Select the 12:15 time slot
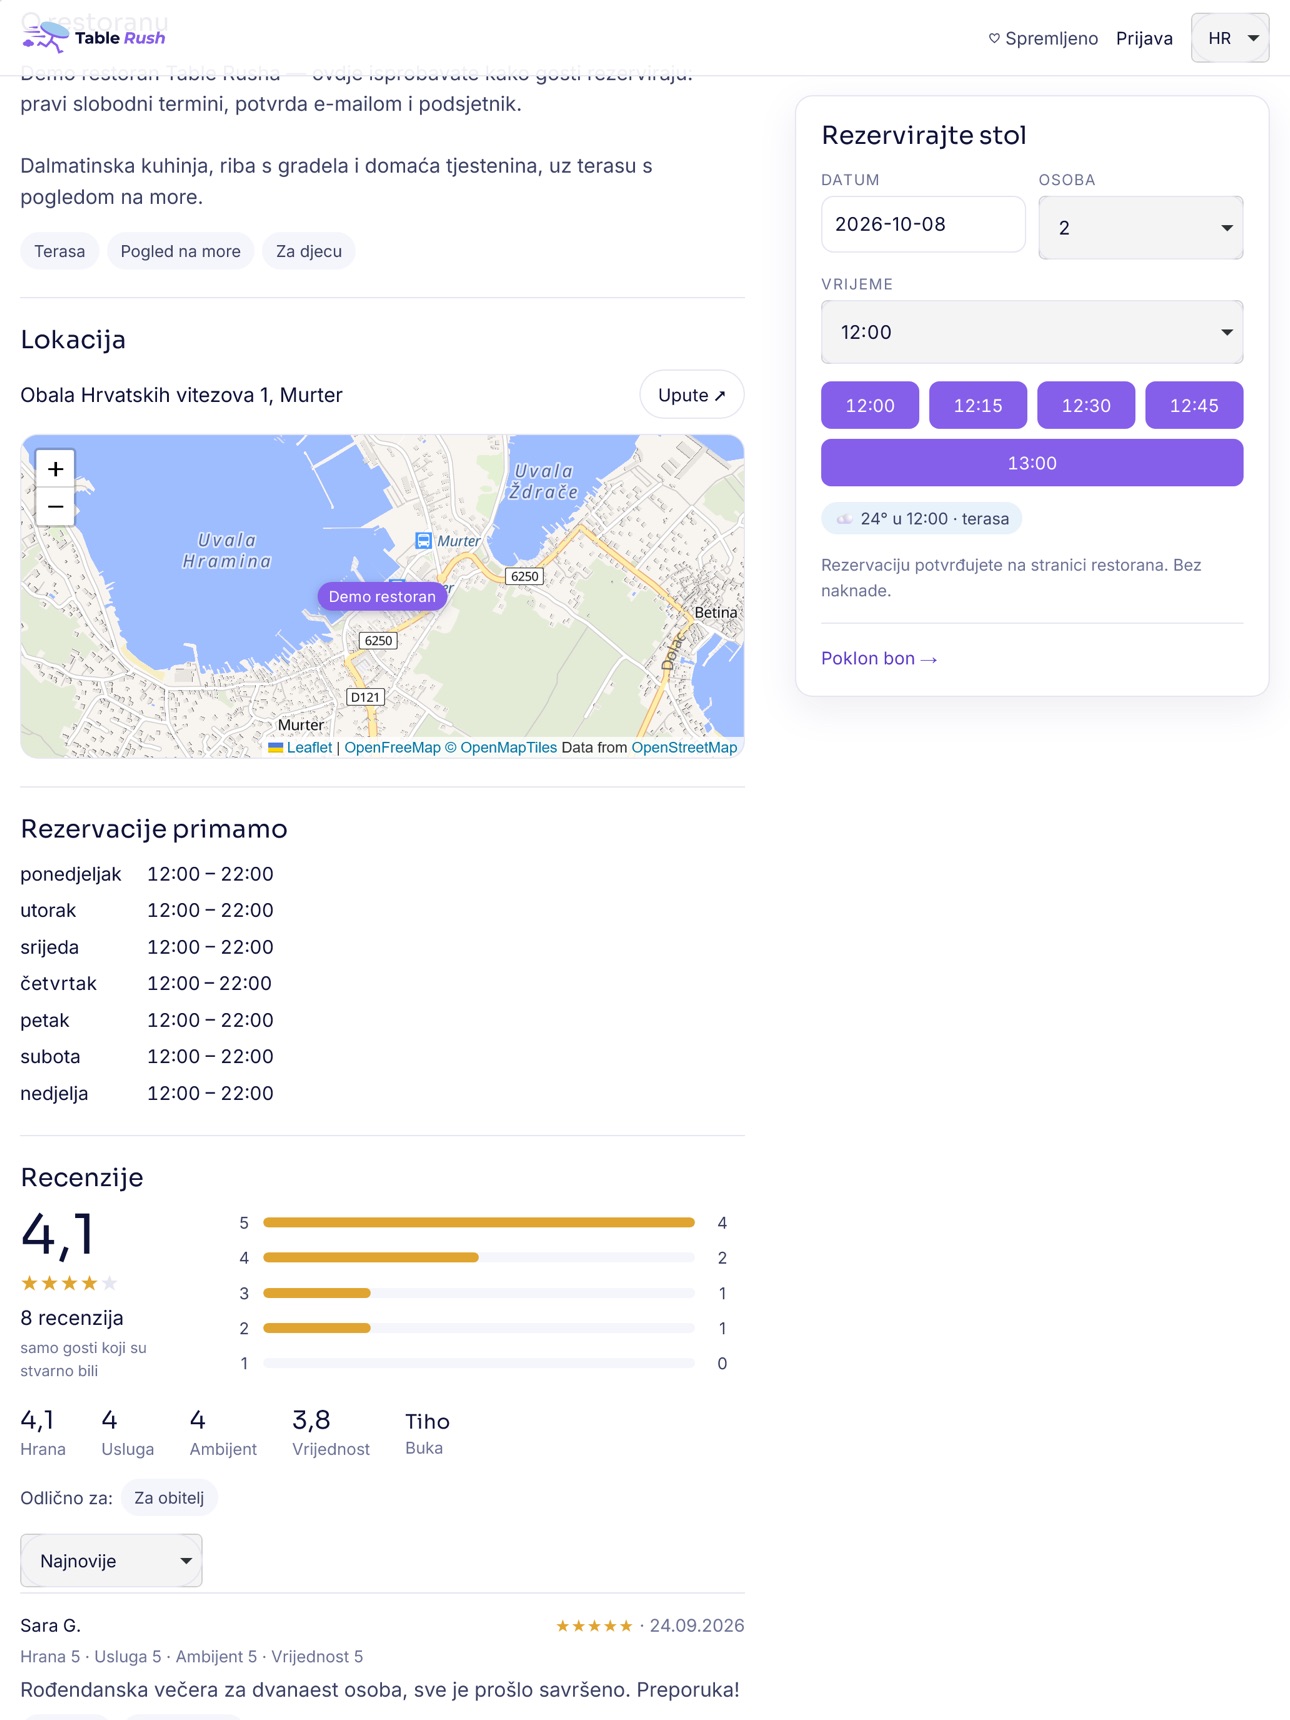 977,405
